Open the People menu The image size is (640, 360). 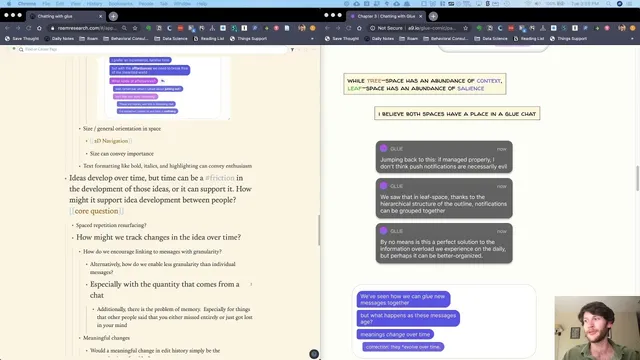click(146, 4)
